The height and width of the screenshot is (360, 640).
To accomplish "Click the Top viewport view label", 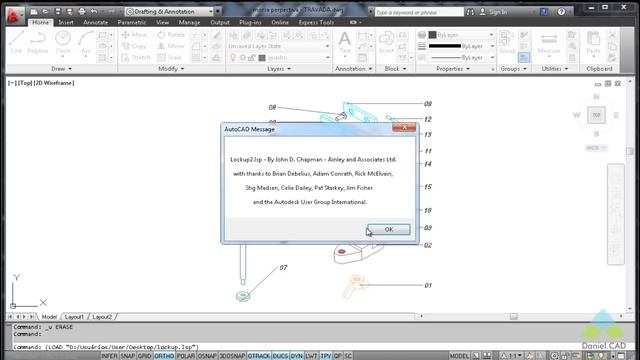I will pos(25,83).
